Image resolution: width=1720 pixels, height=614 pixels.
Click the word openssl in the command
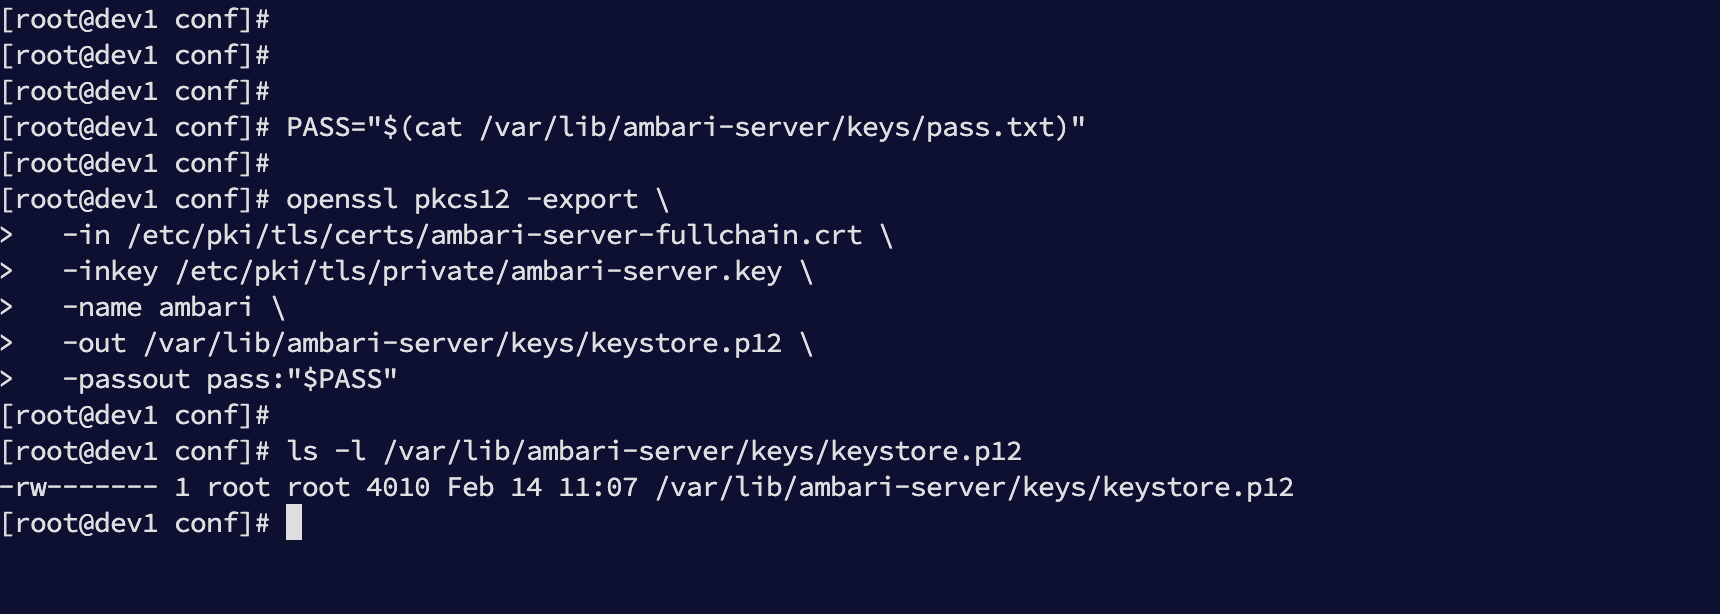click(x=342, y=199)
